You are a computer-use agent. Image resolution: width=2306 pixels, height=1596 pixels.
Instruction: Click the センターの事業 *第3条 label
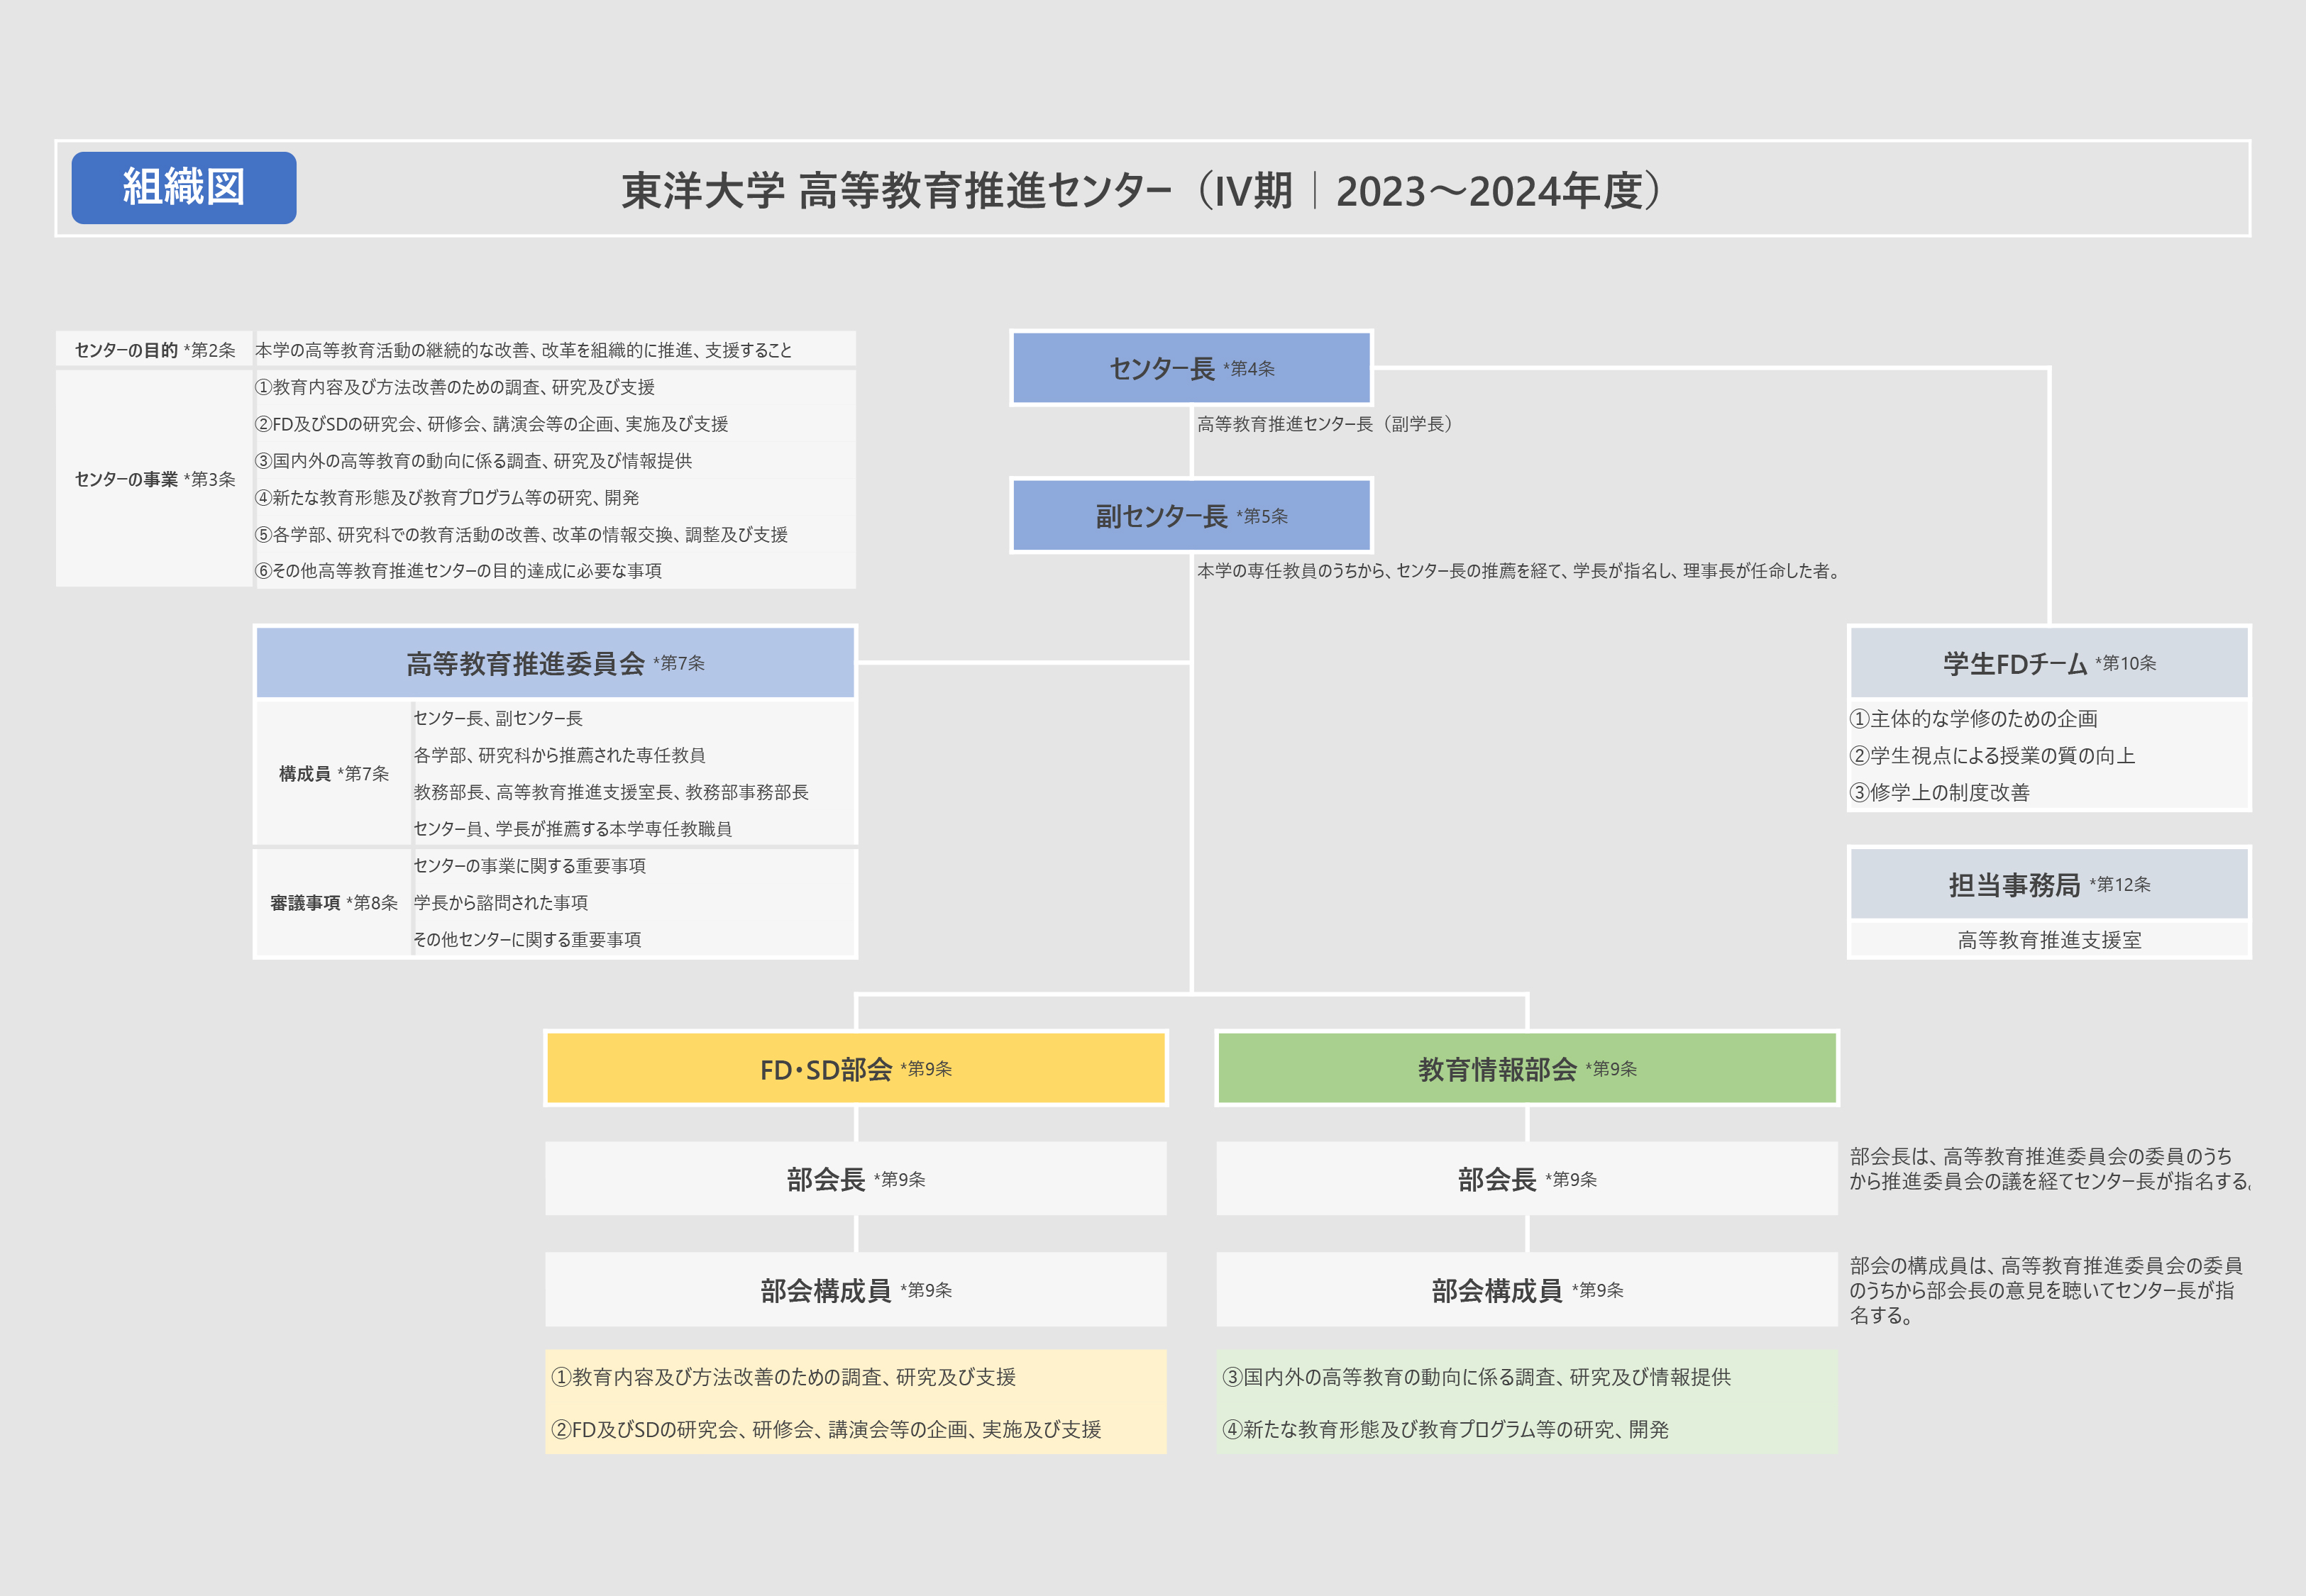155,479
